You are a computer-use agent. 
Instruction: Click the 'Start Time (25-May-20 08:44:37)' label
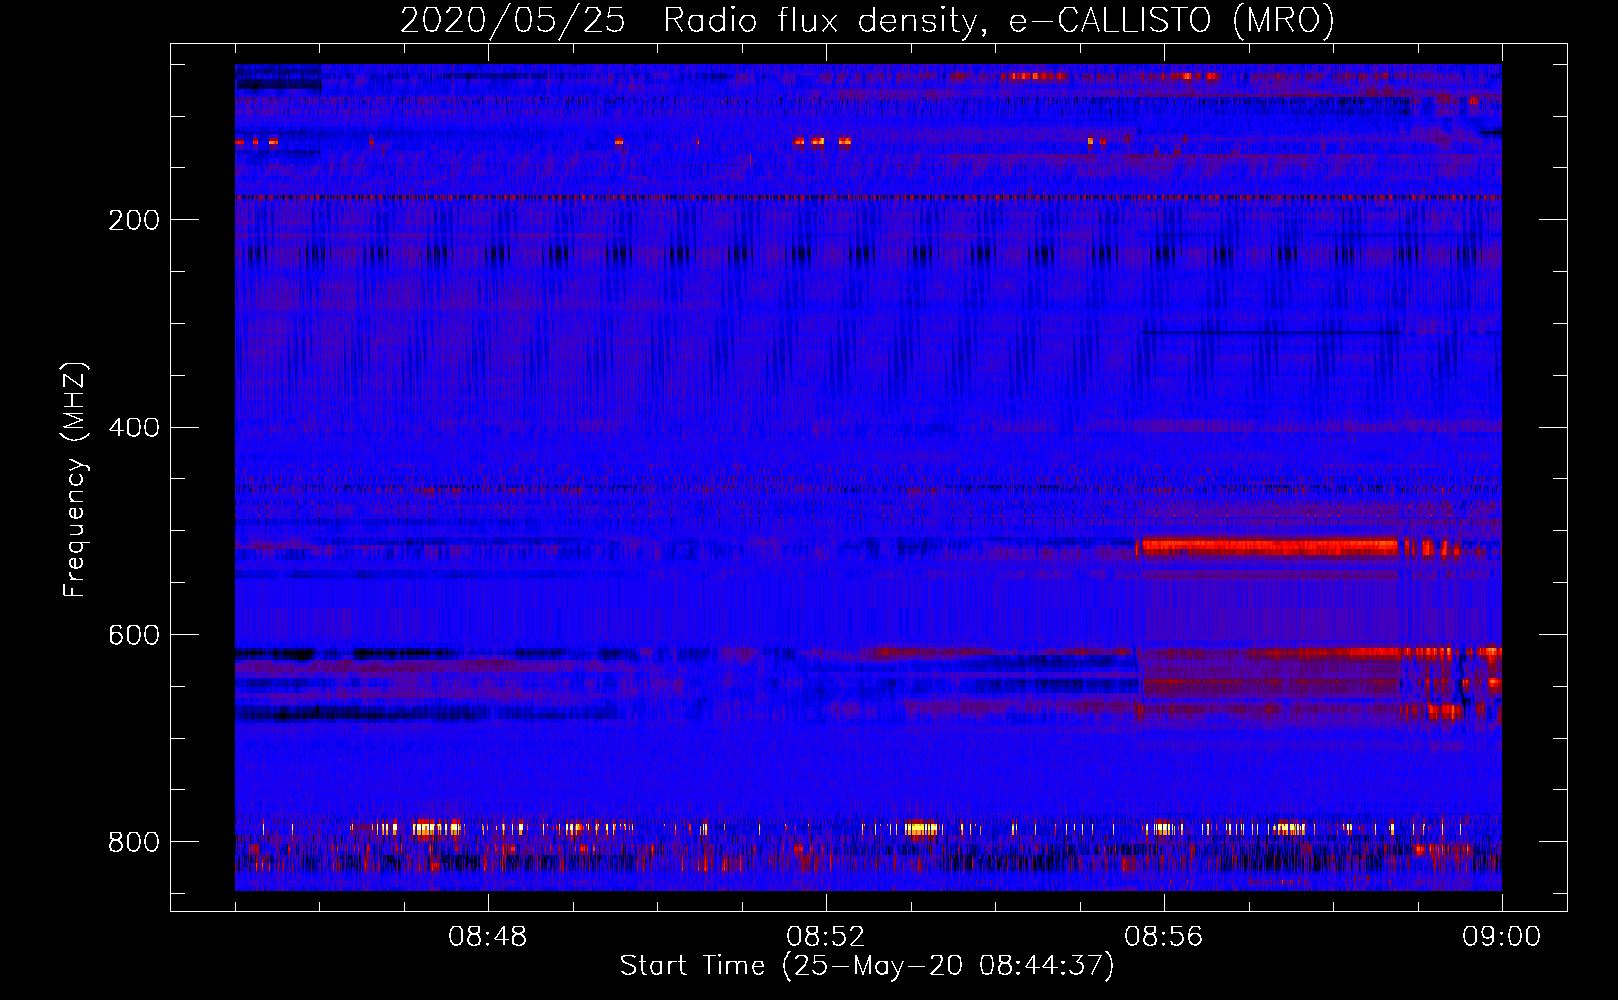point(867,965)
